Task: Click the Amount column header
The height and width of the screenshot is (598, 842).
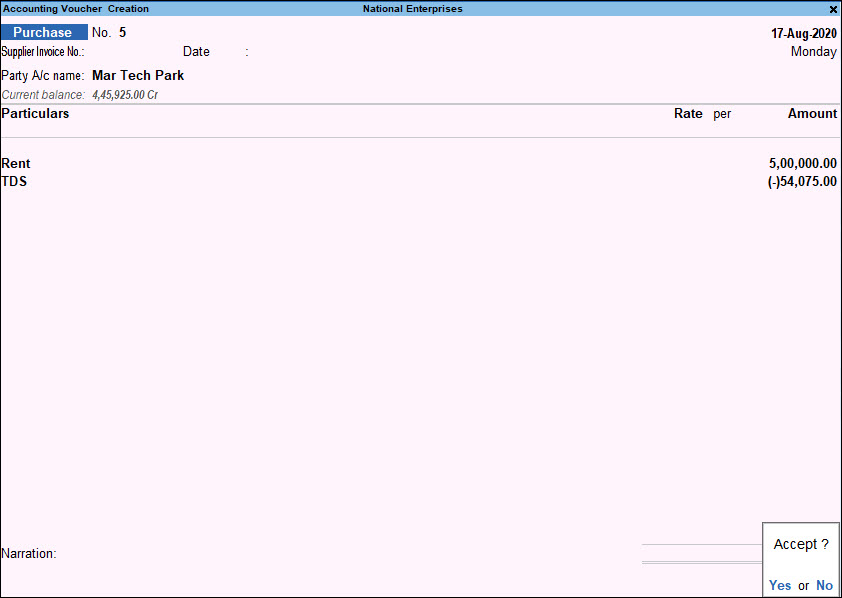Action: pyautogui.click(x=812, y=113)
